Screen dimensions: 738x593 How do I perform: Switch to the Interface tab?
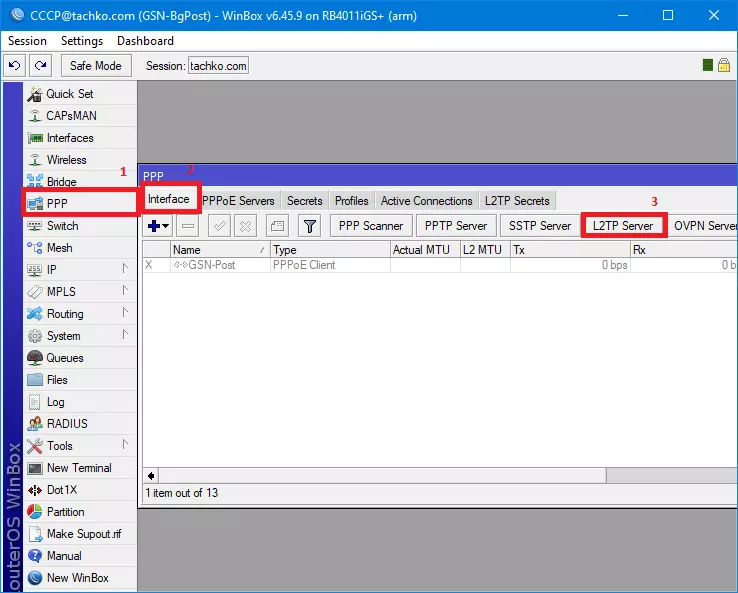[x=168, y=199]
